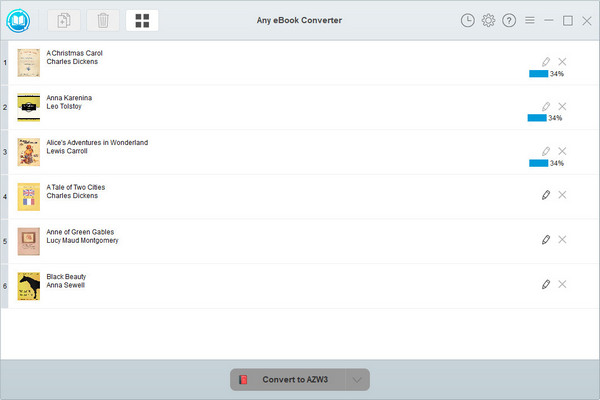600x400 pixels.
Task: Select Black Beauty horse cover thumbnail
Action: [29, 286]
